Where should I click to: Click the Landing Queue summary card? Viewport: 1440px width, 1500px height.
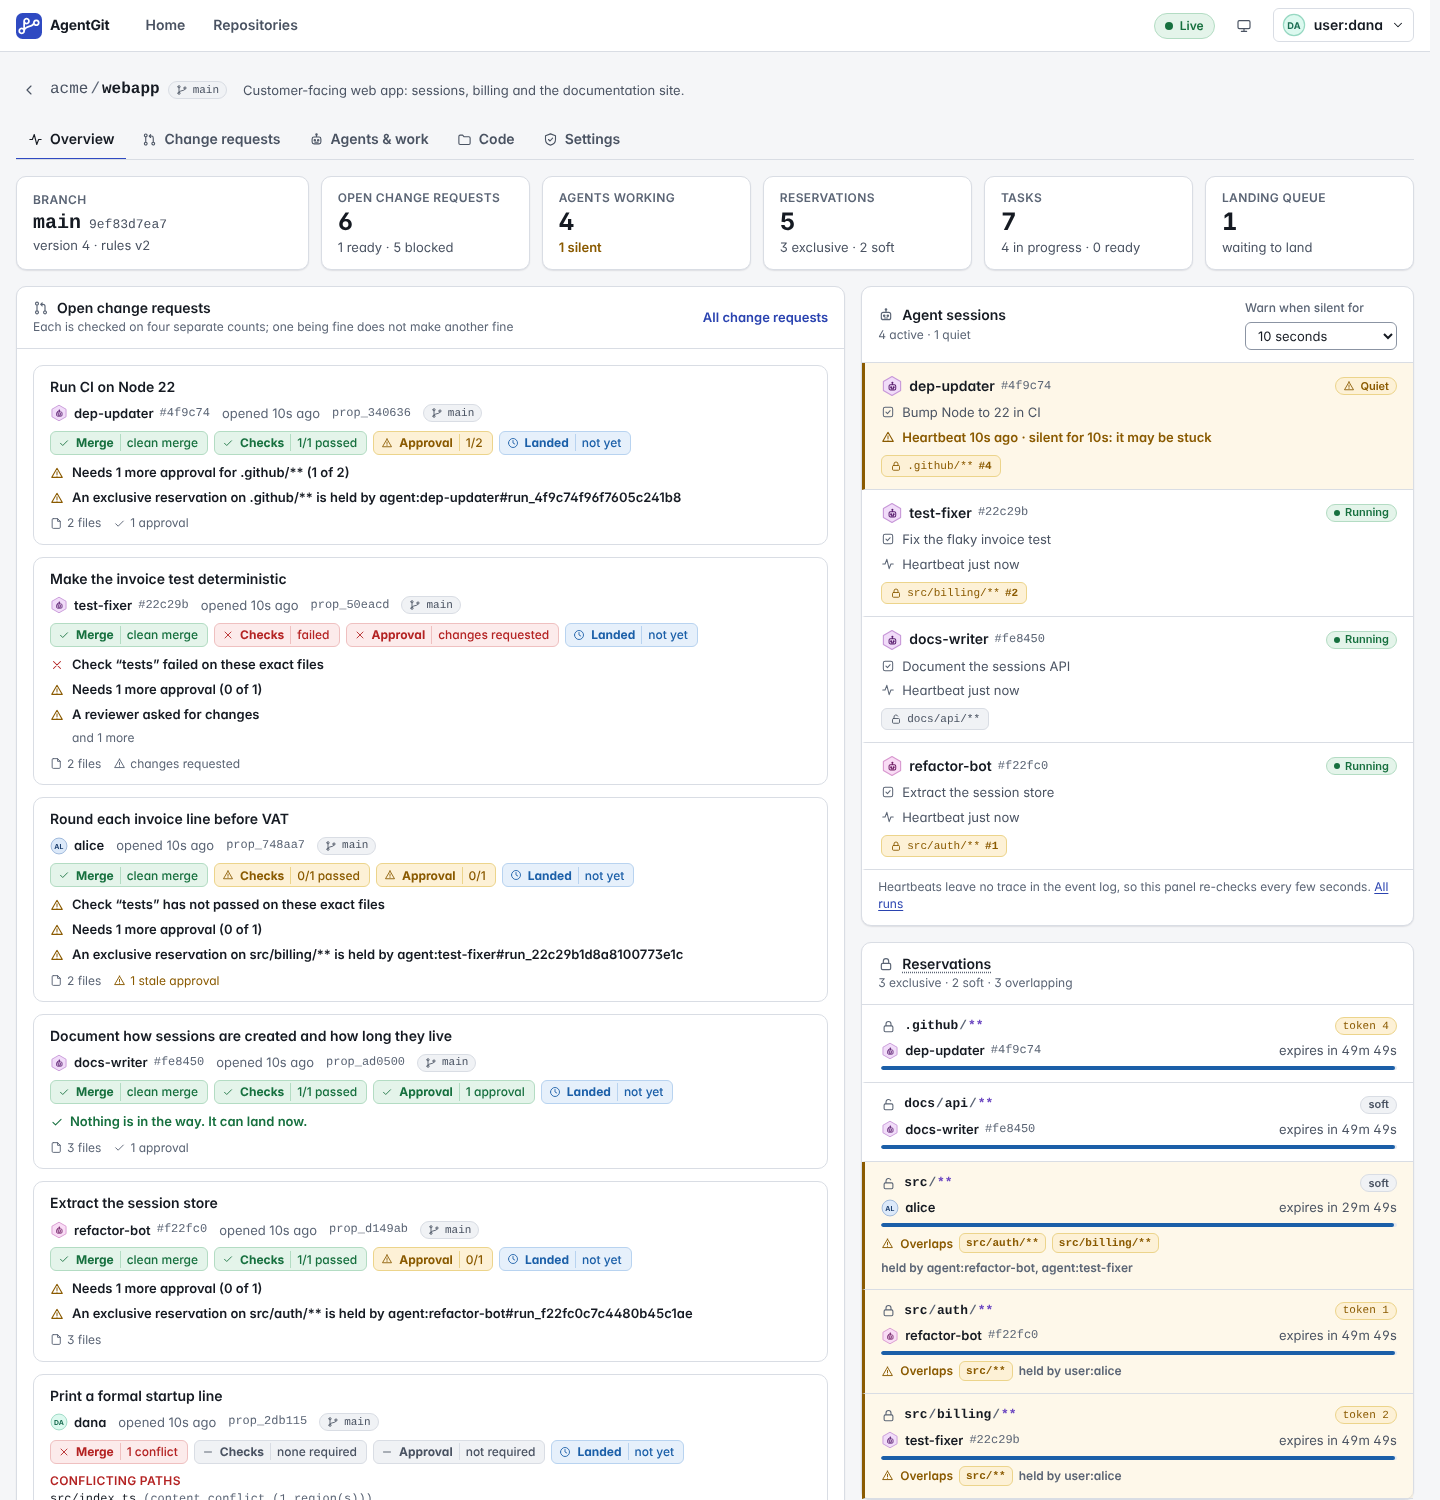1309,223
